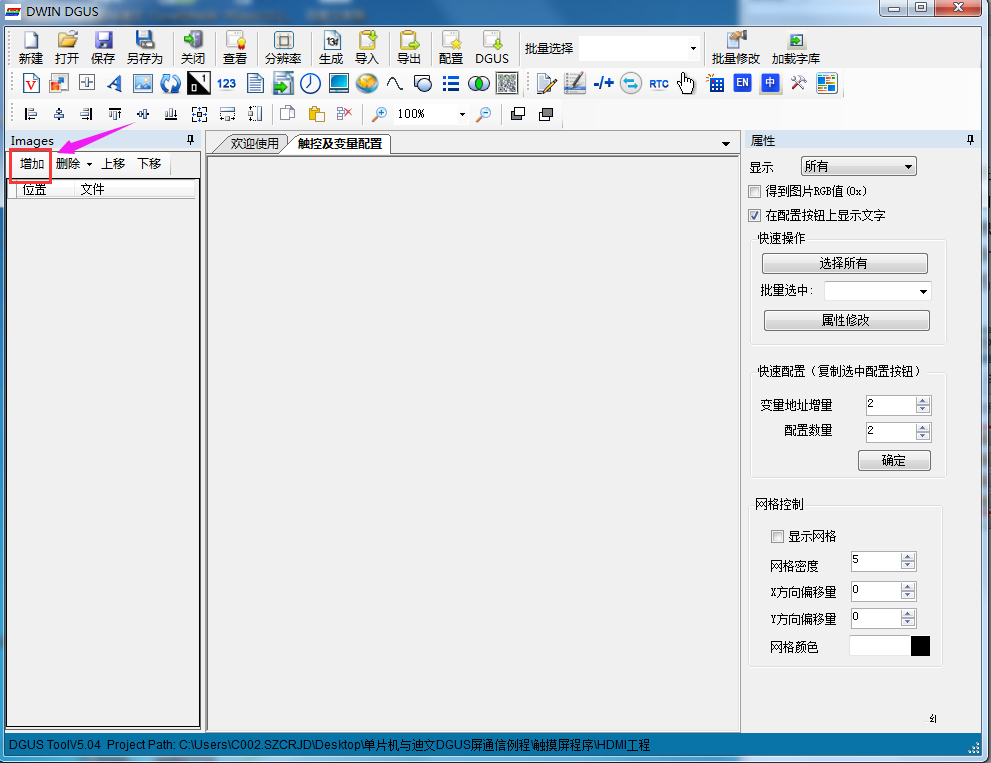Select the hand-pointer touch tool icon
Image resolution: width=991 pixels, height=763 pixels.
click(686, 83)
